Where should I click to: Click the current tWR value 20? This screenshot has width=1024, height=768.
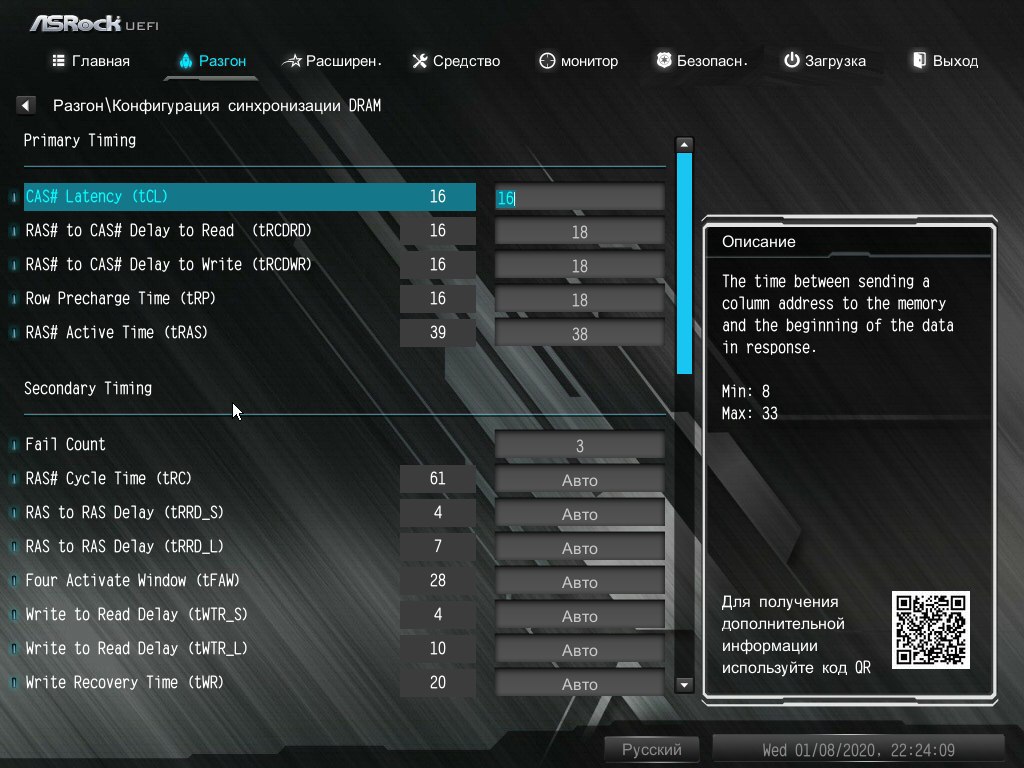438,682
